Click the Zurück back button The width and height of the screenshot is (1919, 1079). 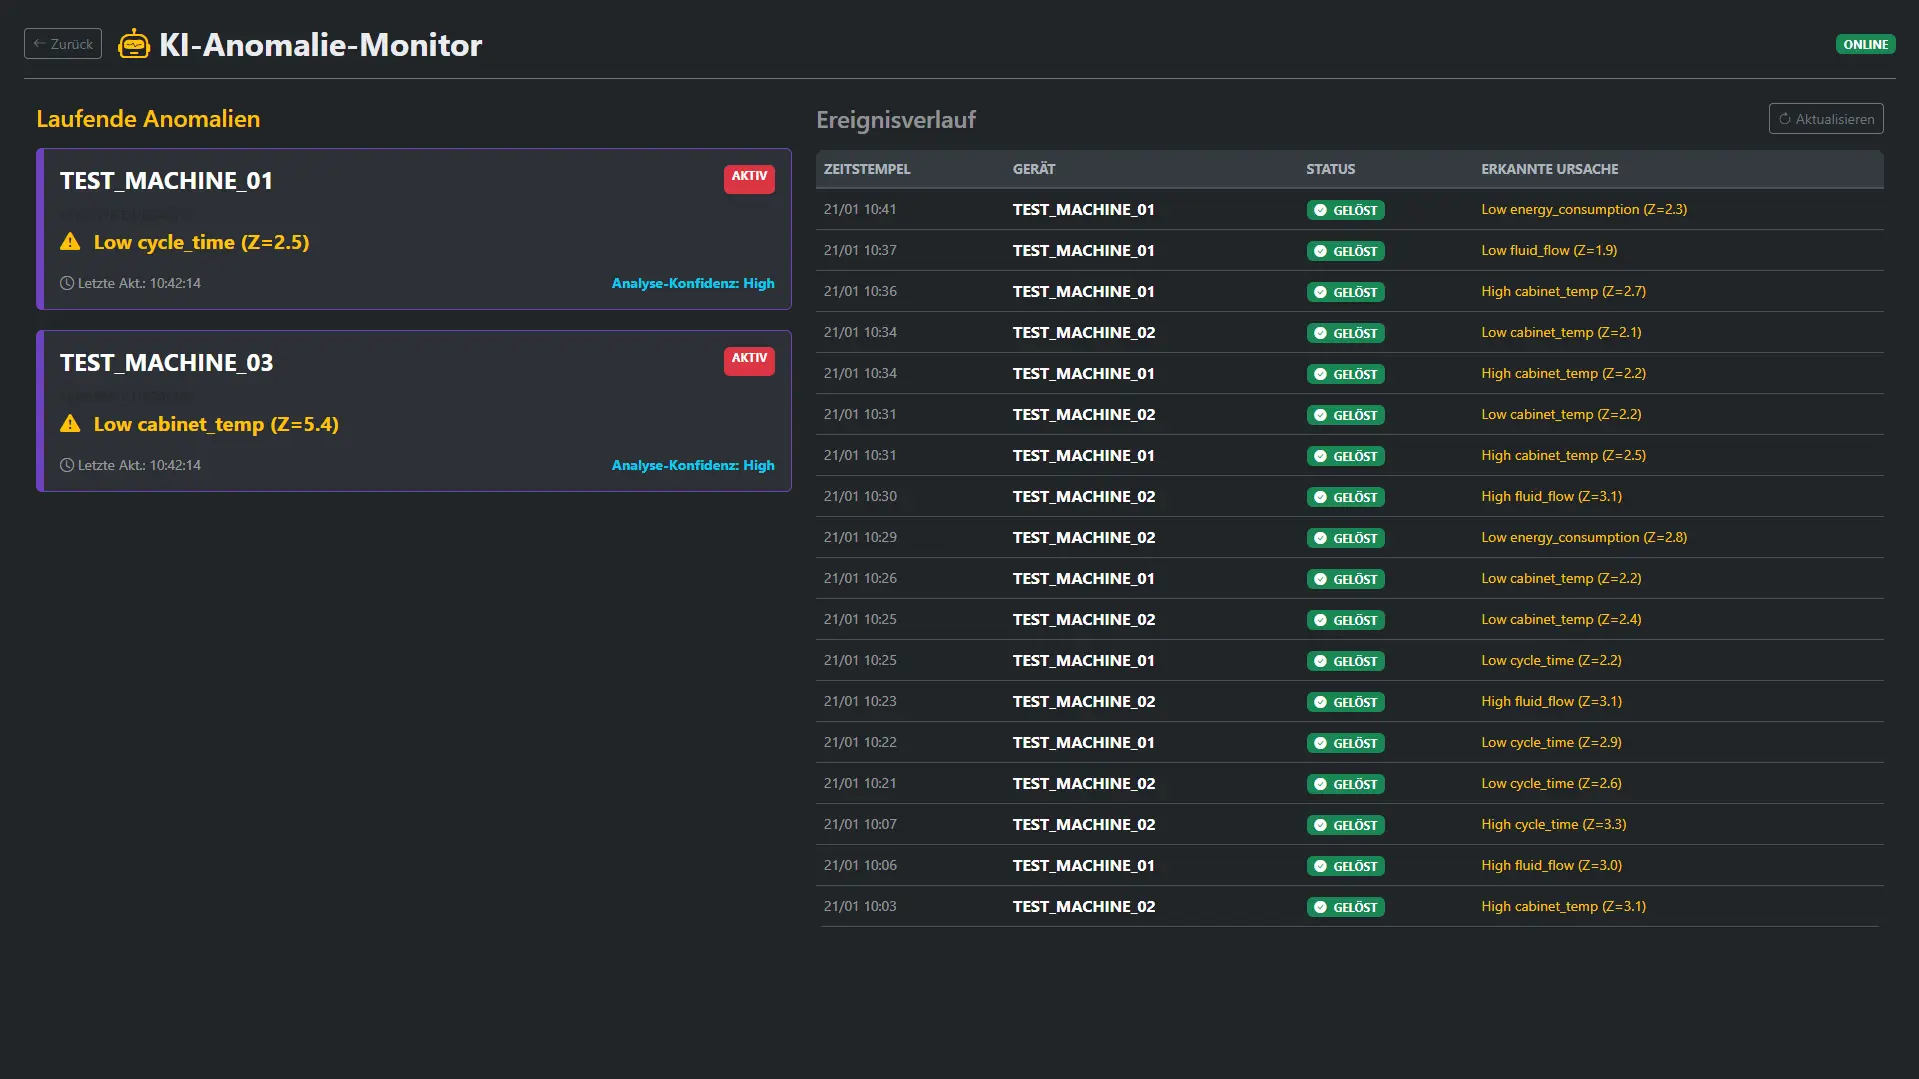point(63,44)
